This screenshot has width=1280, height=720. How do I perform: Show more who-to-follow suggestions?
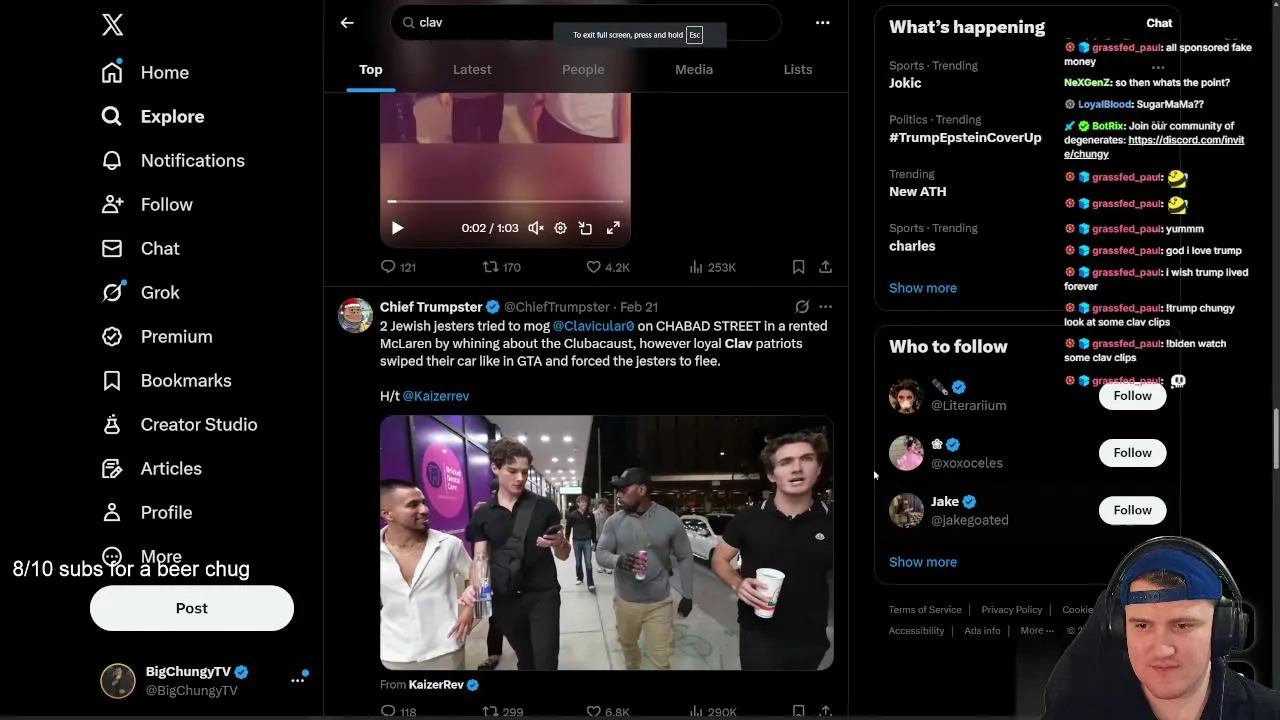[x=923, y=562]
